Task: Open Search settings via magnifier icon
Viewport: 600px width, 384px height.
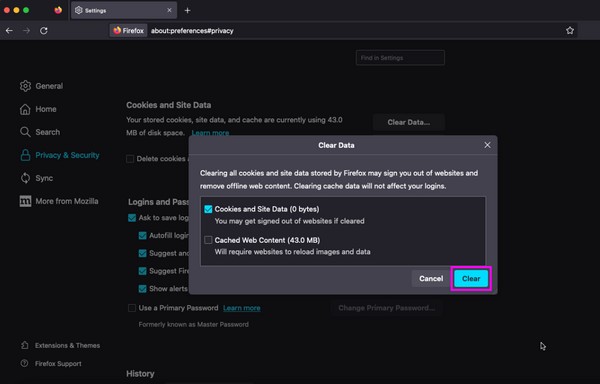Action: pos(25,132)
